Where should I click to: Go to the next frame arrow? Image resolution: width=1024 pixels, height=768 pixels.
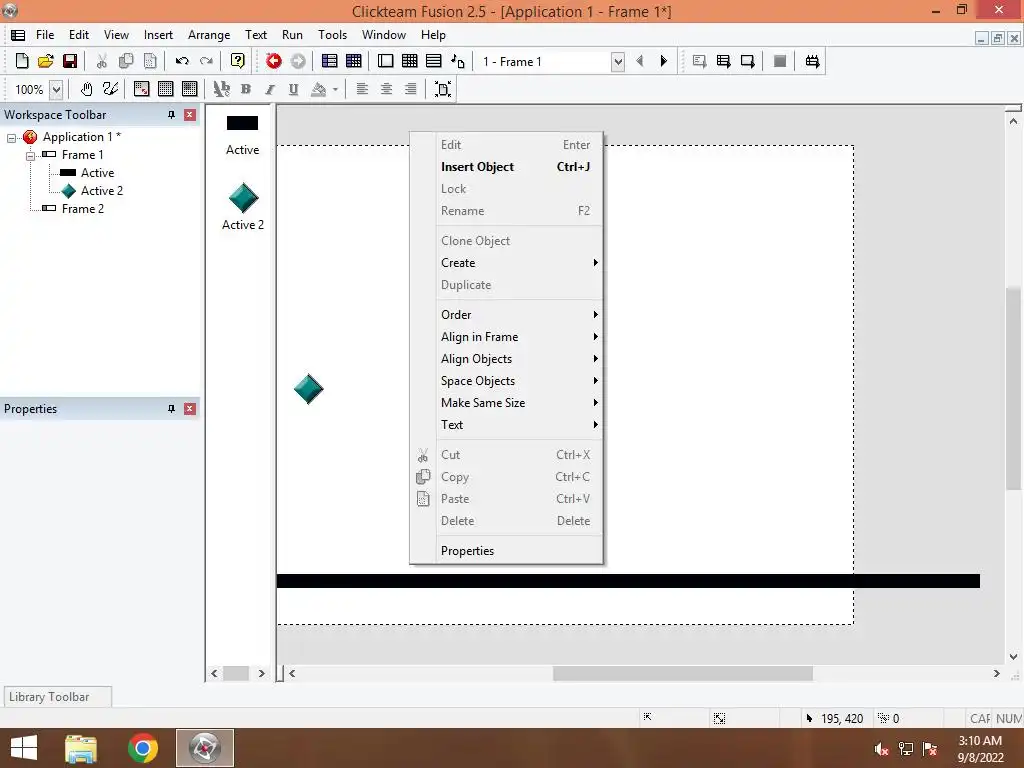[664, 61]
